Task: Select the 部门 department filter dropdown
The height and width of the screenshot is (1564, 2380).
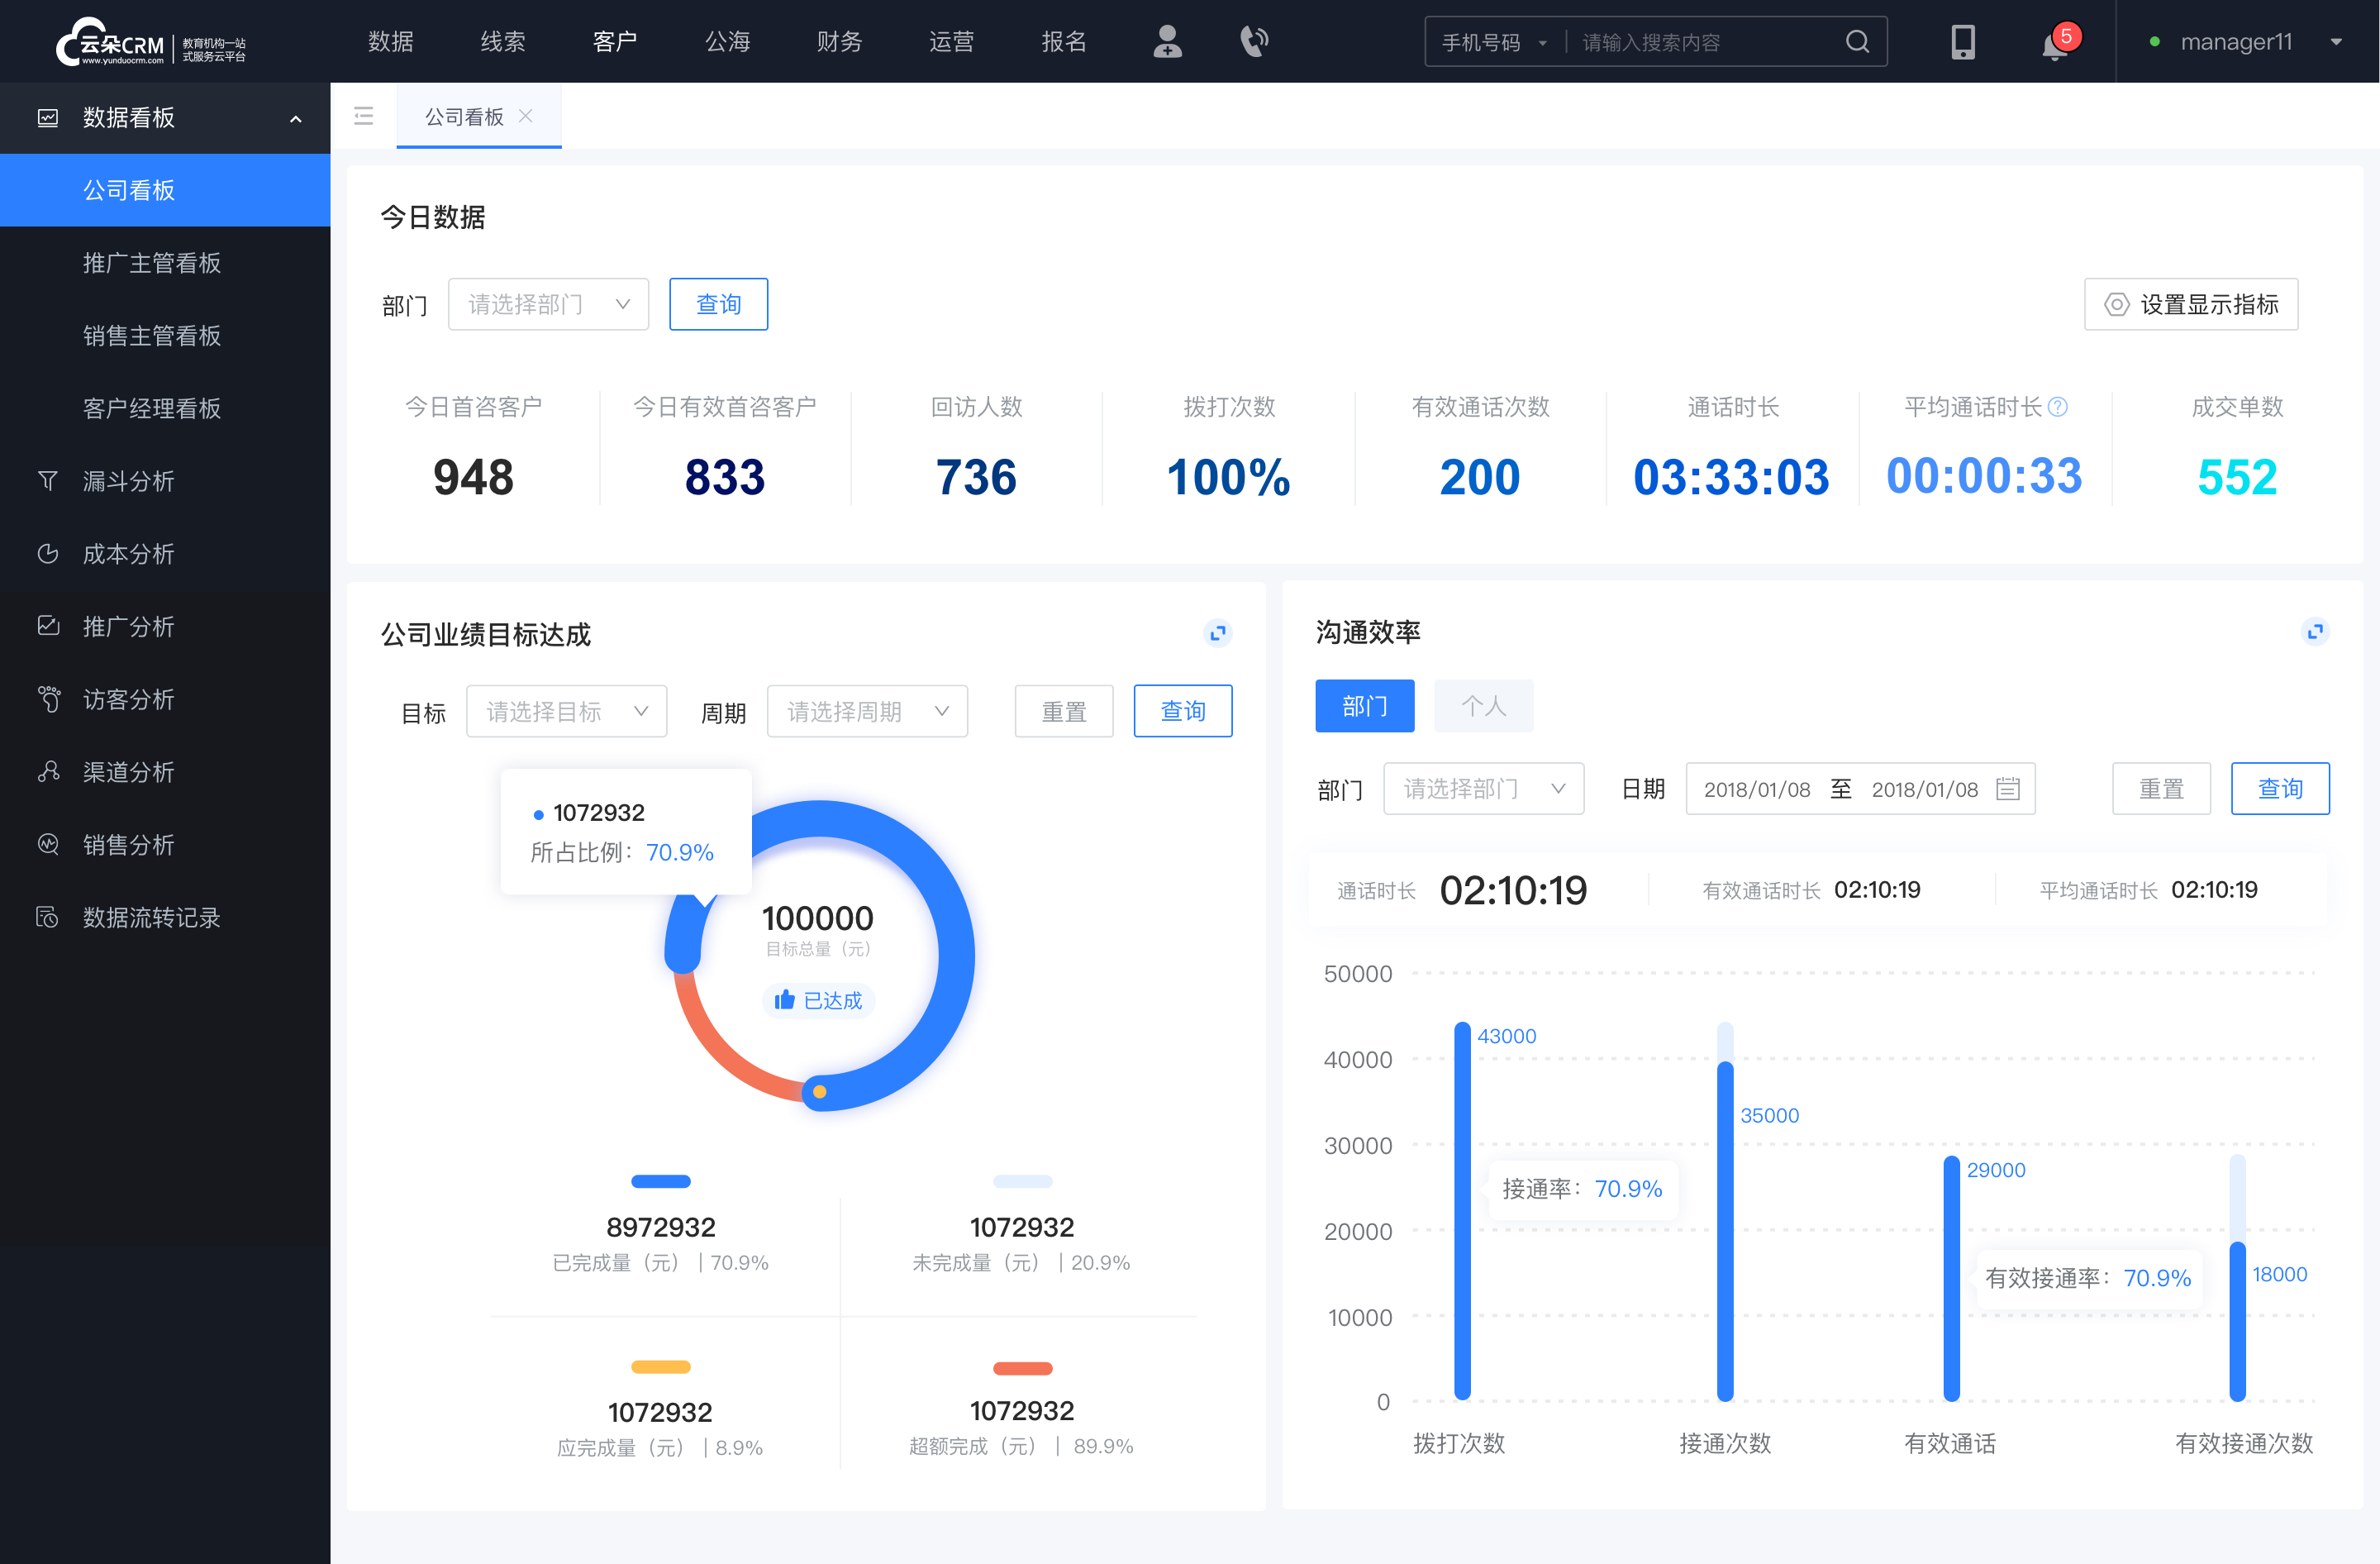Action: (x=545, y=302)
